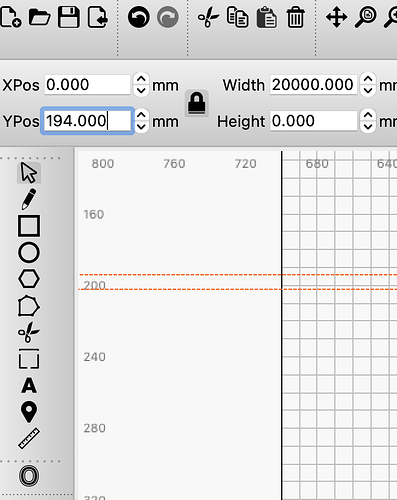
Task: Pick the Measure ruler tool
Action: pyautogui.click(x=29, y=438)
